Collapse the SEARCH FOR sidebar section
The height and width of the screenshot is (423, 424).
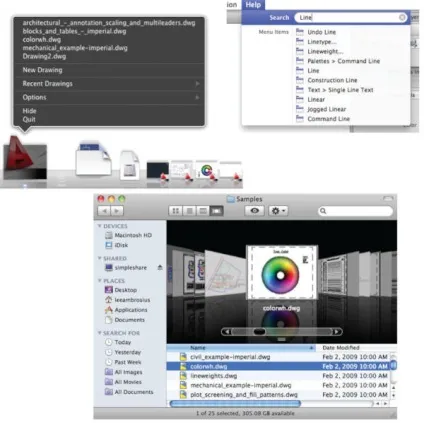99,333
